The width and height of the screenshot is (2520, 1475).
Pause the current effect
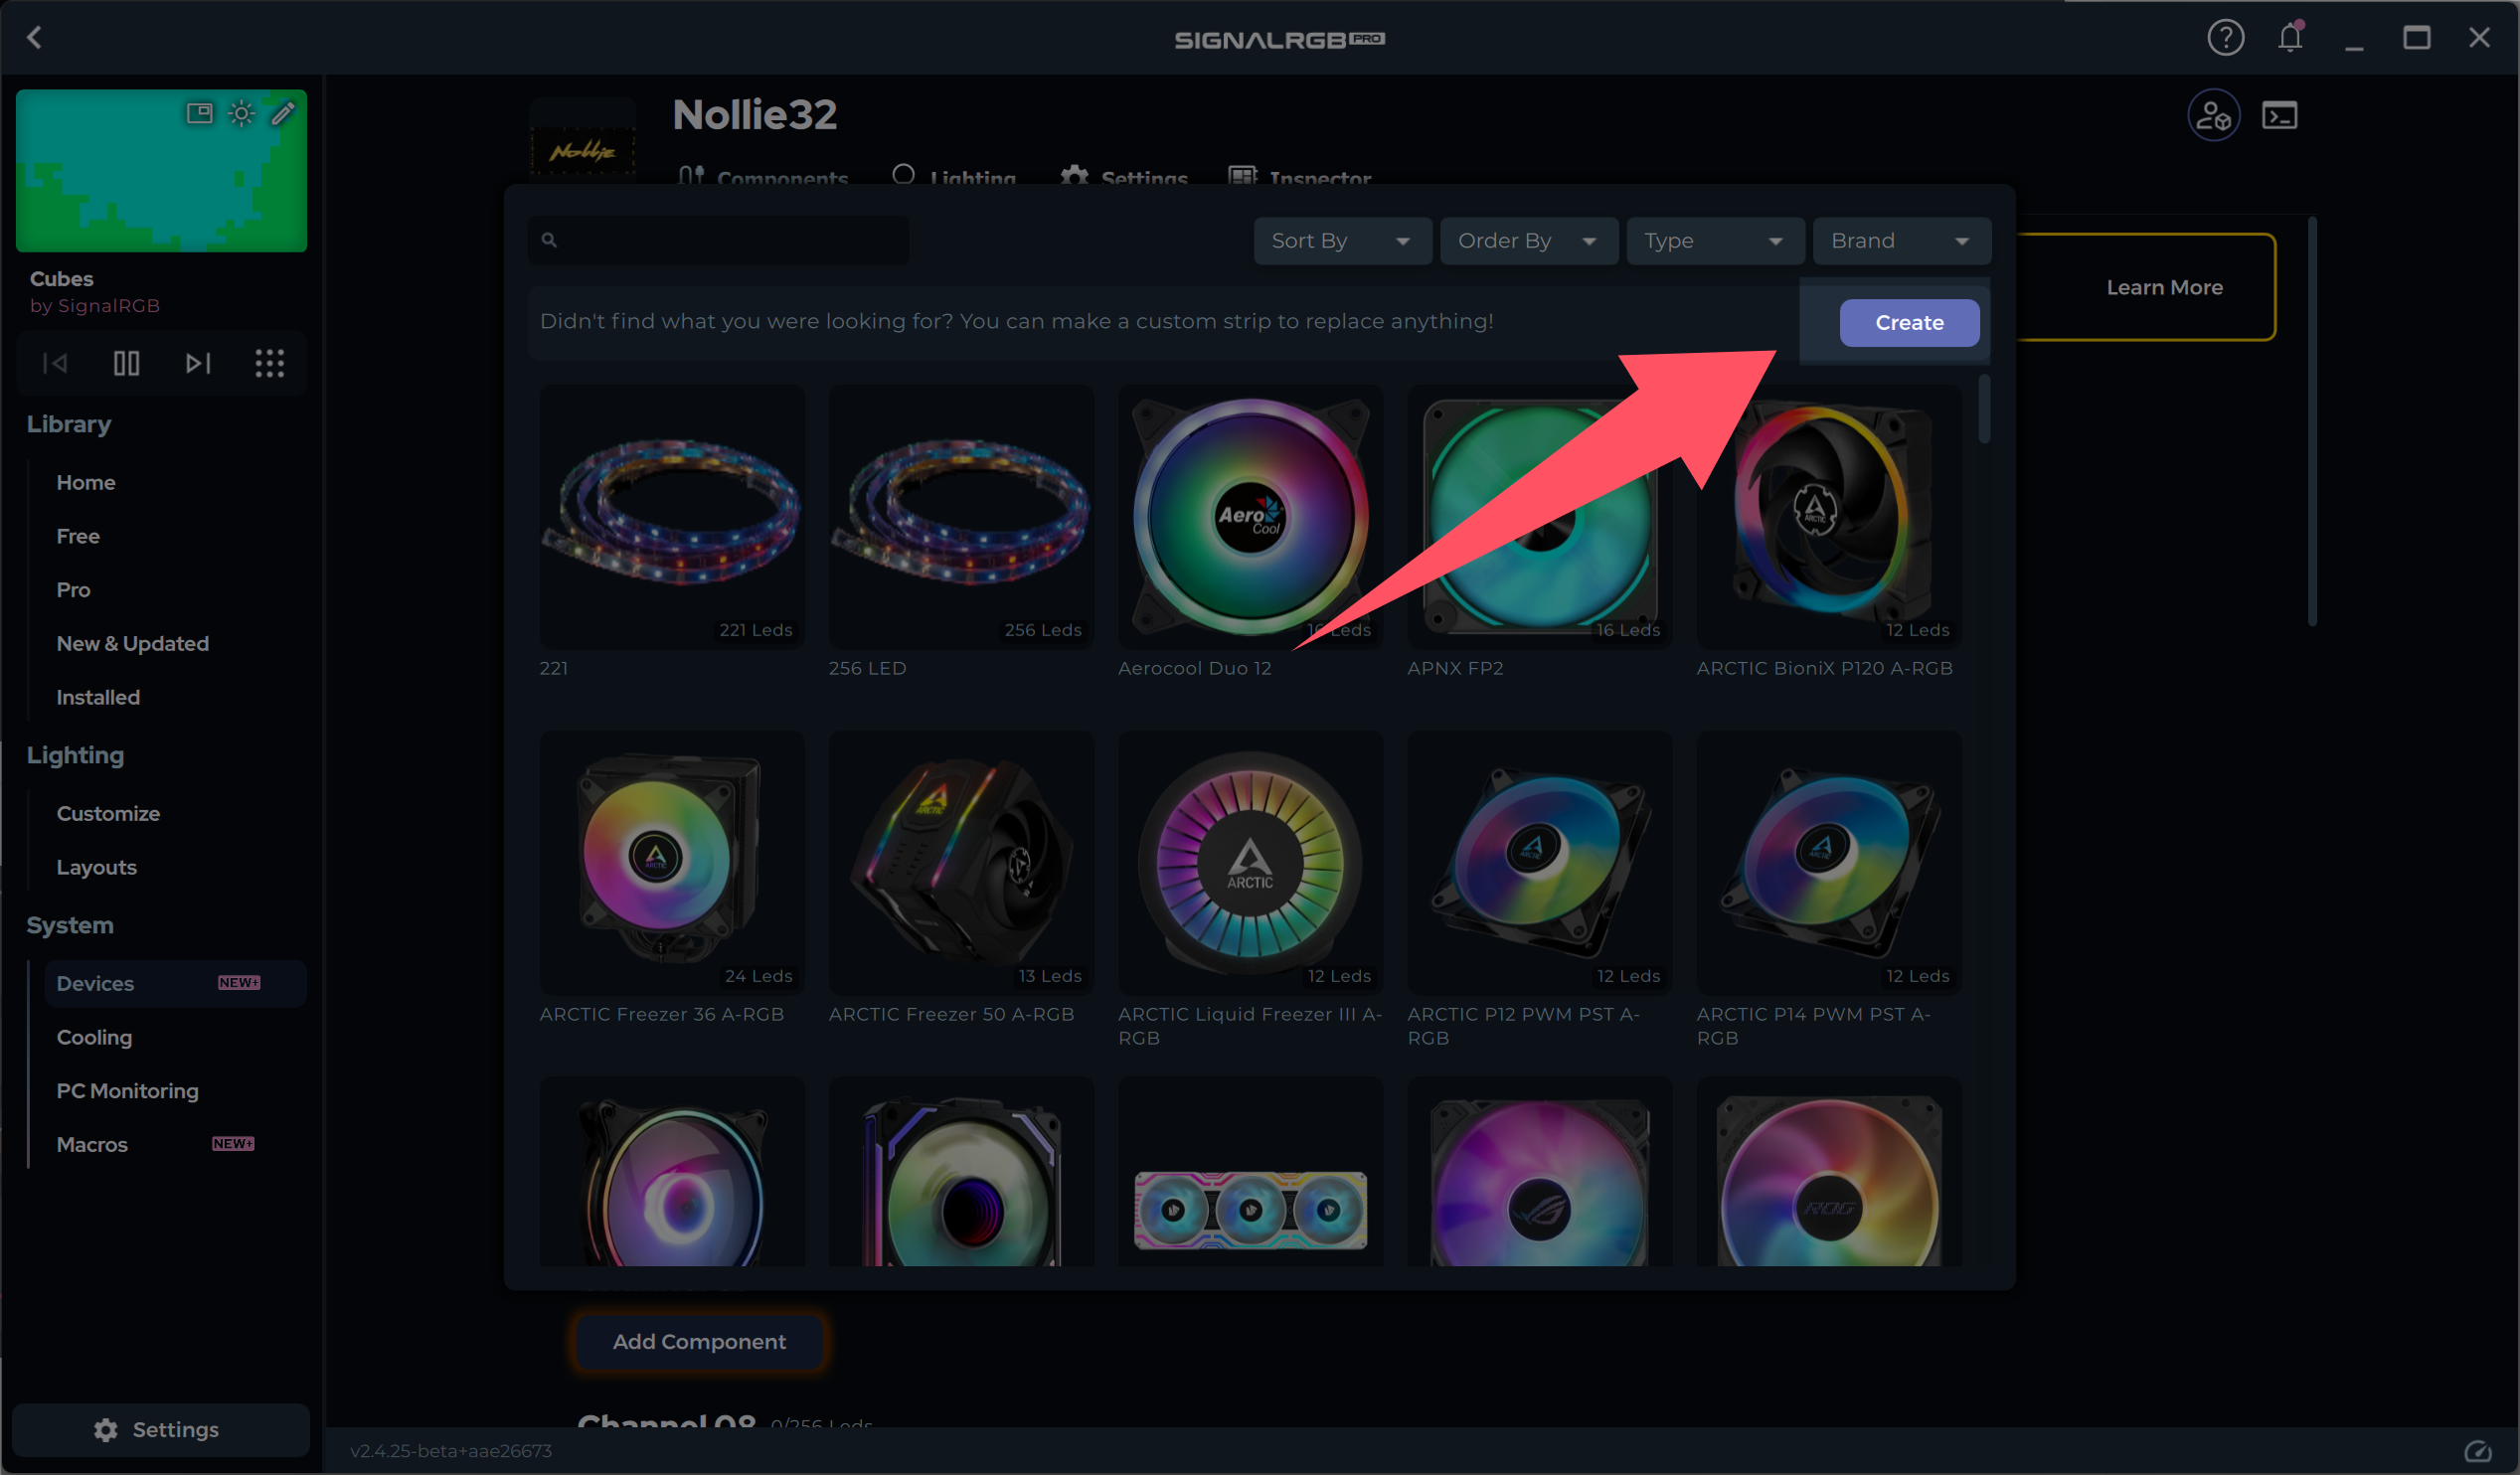point(126,363)
